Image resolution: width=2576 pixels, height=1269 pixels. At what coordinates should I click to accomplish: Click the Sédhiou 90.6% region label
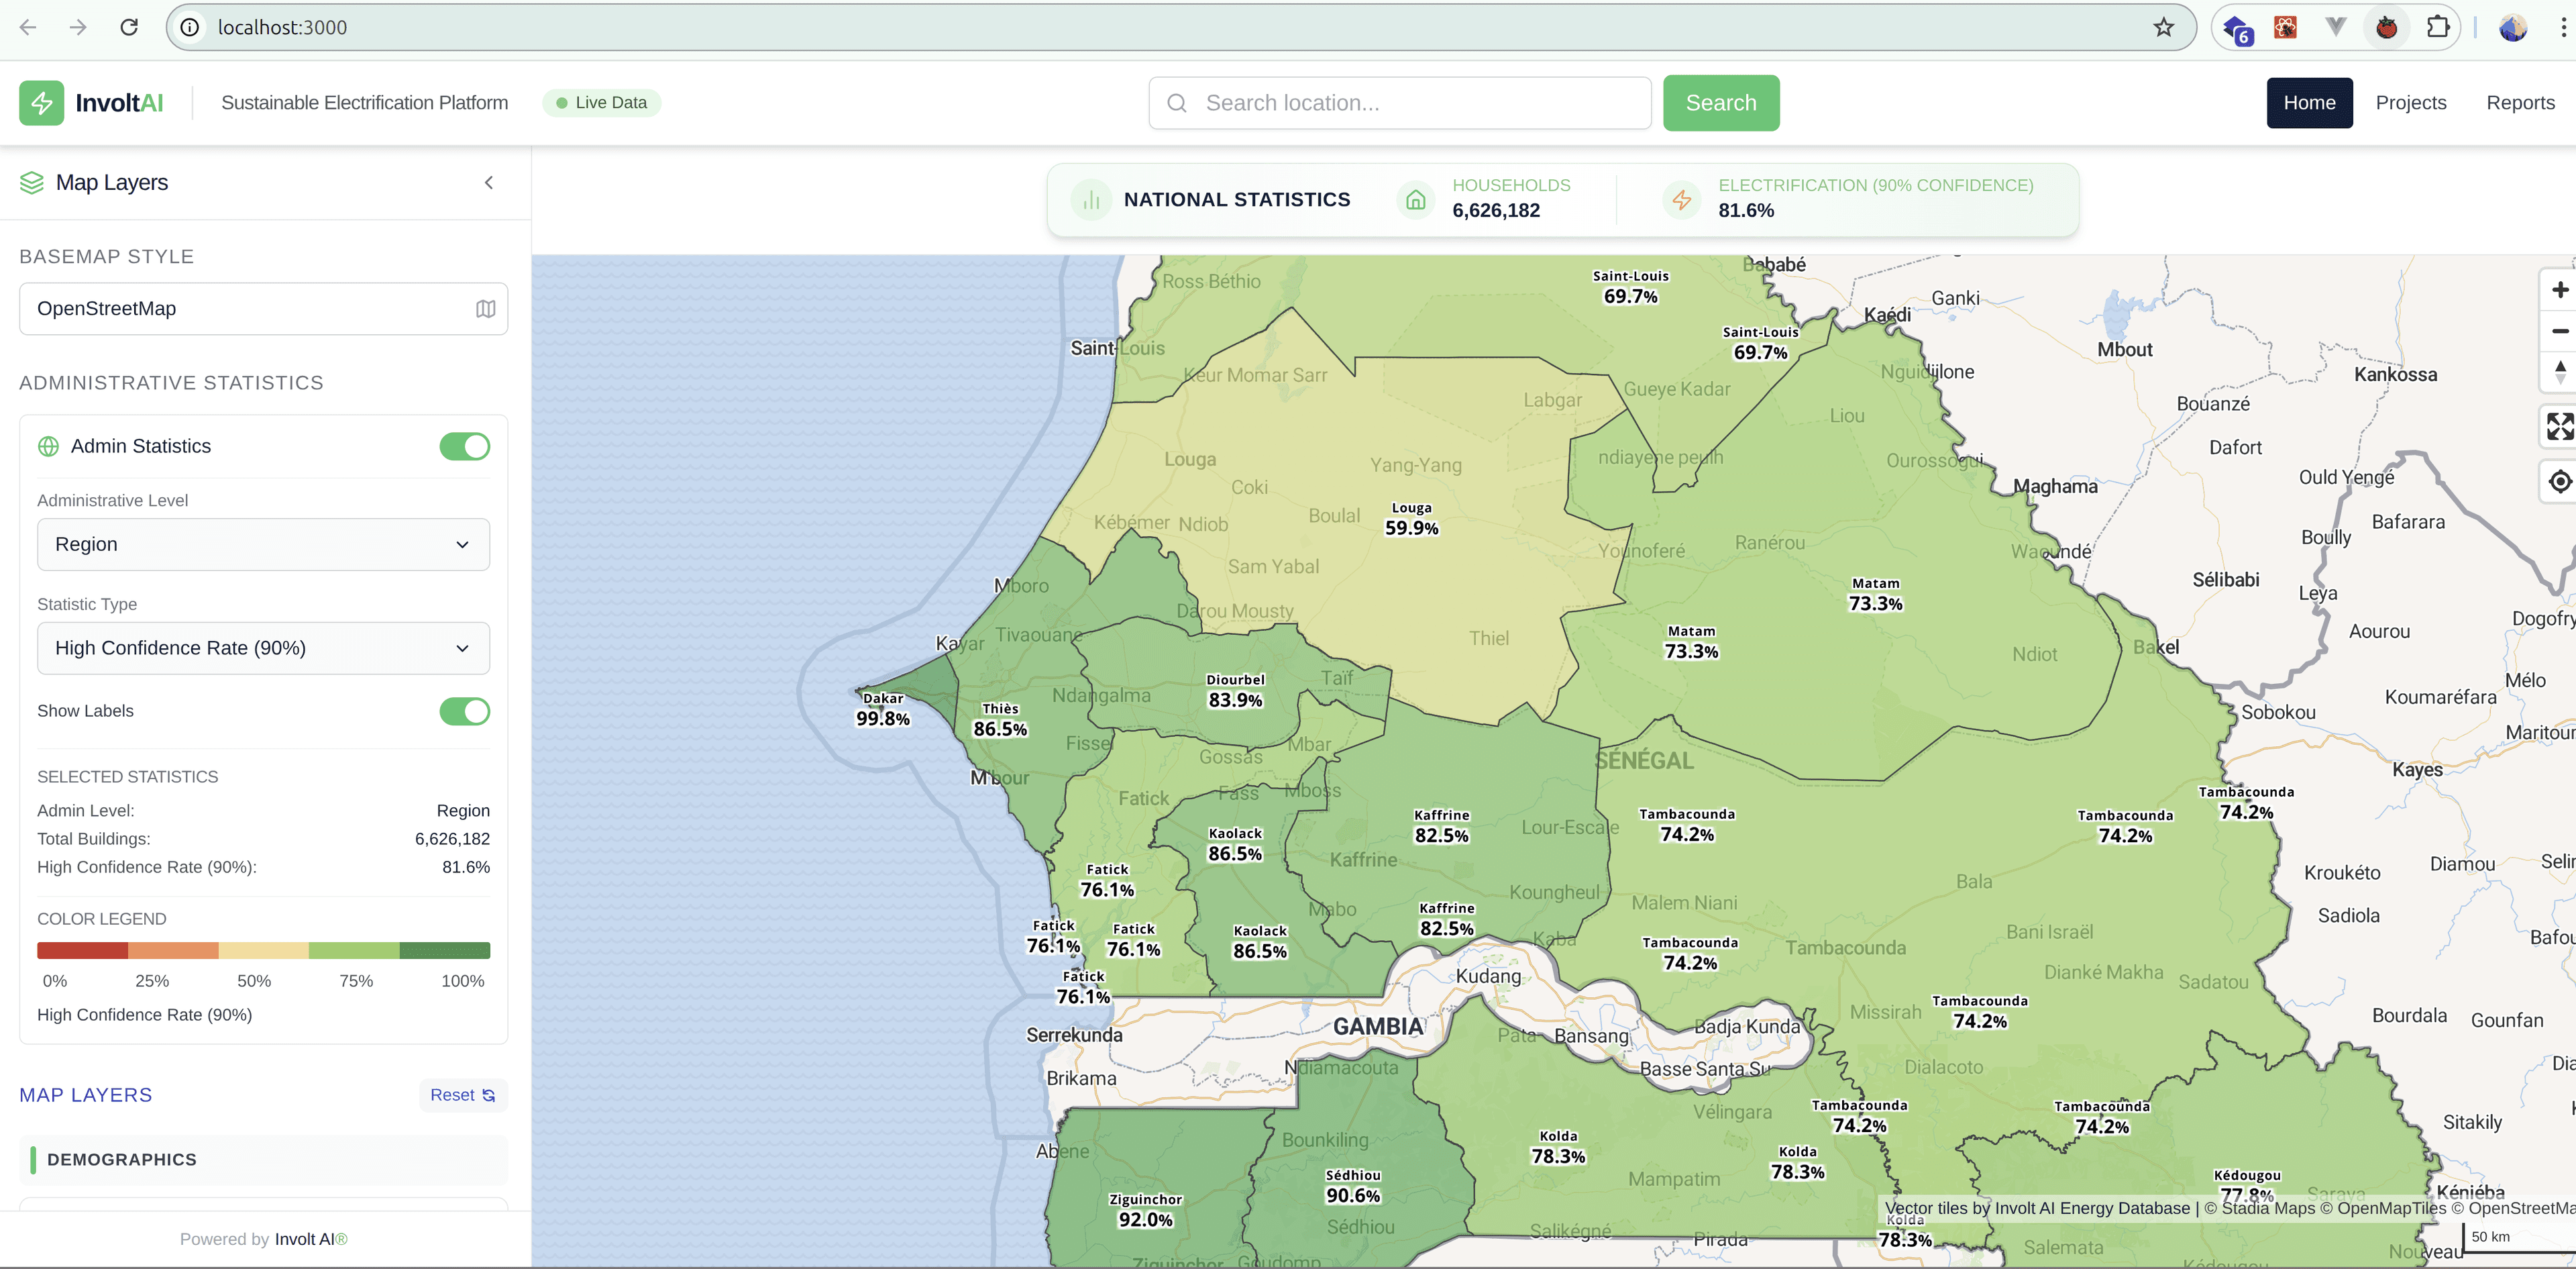(x=1352, y=1186)
